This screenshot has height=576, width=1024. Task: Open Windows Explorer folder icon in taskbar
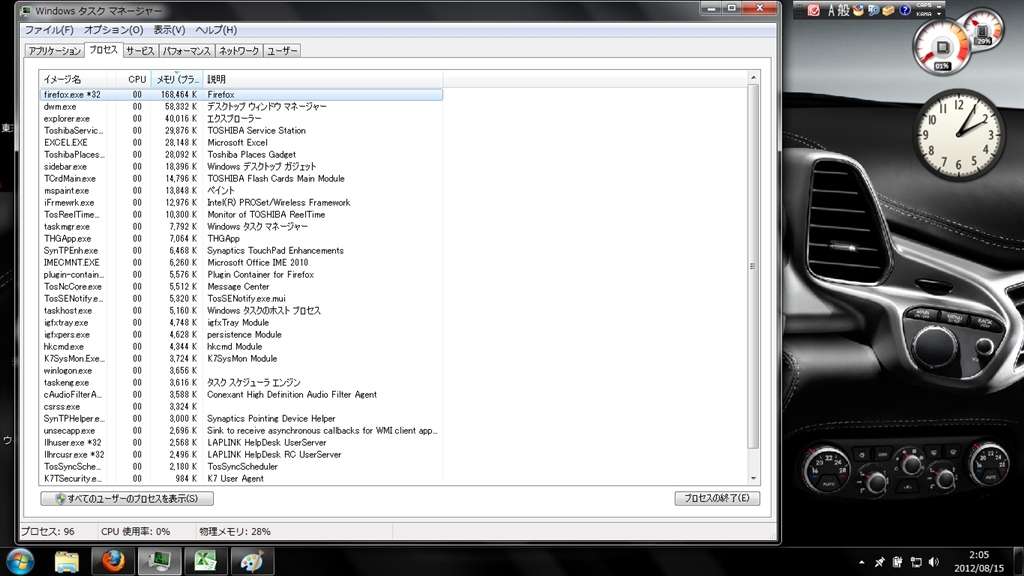pyautogui.click(x=66, y=561)
